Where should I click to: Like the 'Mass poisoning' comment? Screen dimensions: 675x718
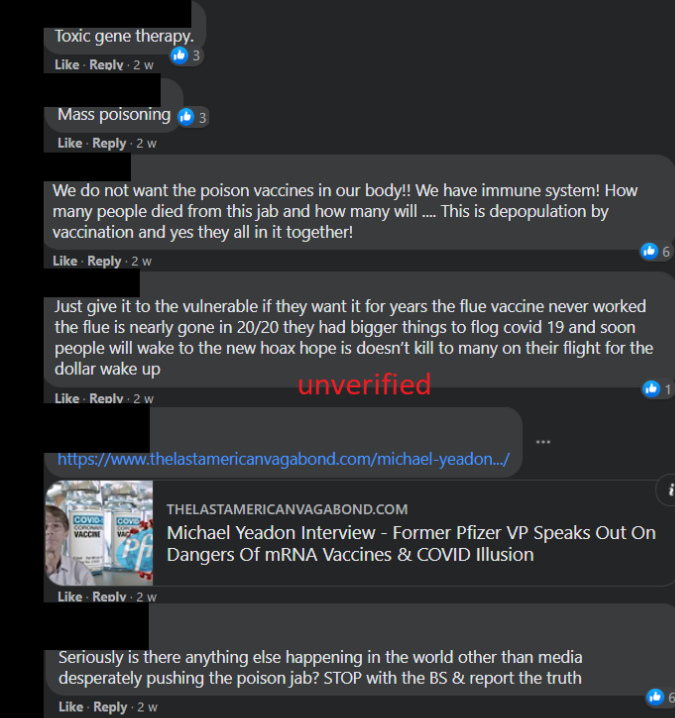[70, 143]
